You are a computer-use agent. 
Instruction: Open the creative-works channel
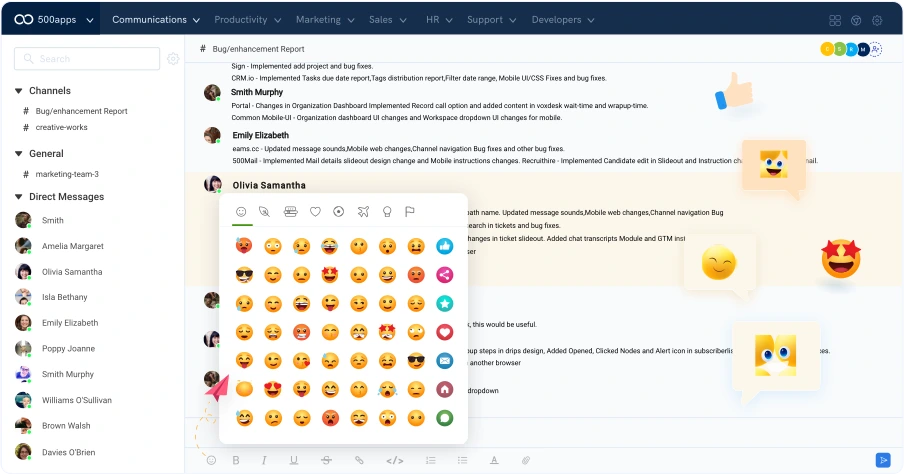coord(62,127)
